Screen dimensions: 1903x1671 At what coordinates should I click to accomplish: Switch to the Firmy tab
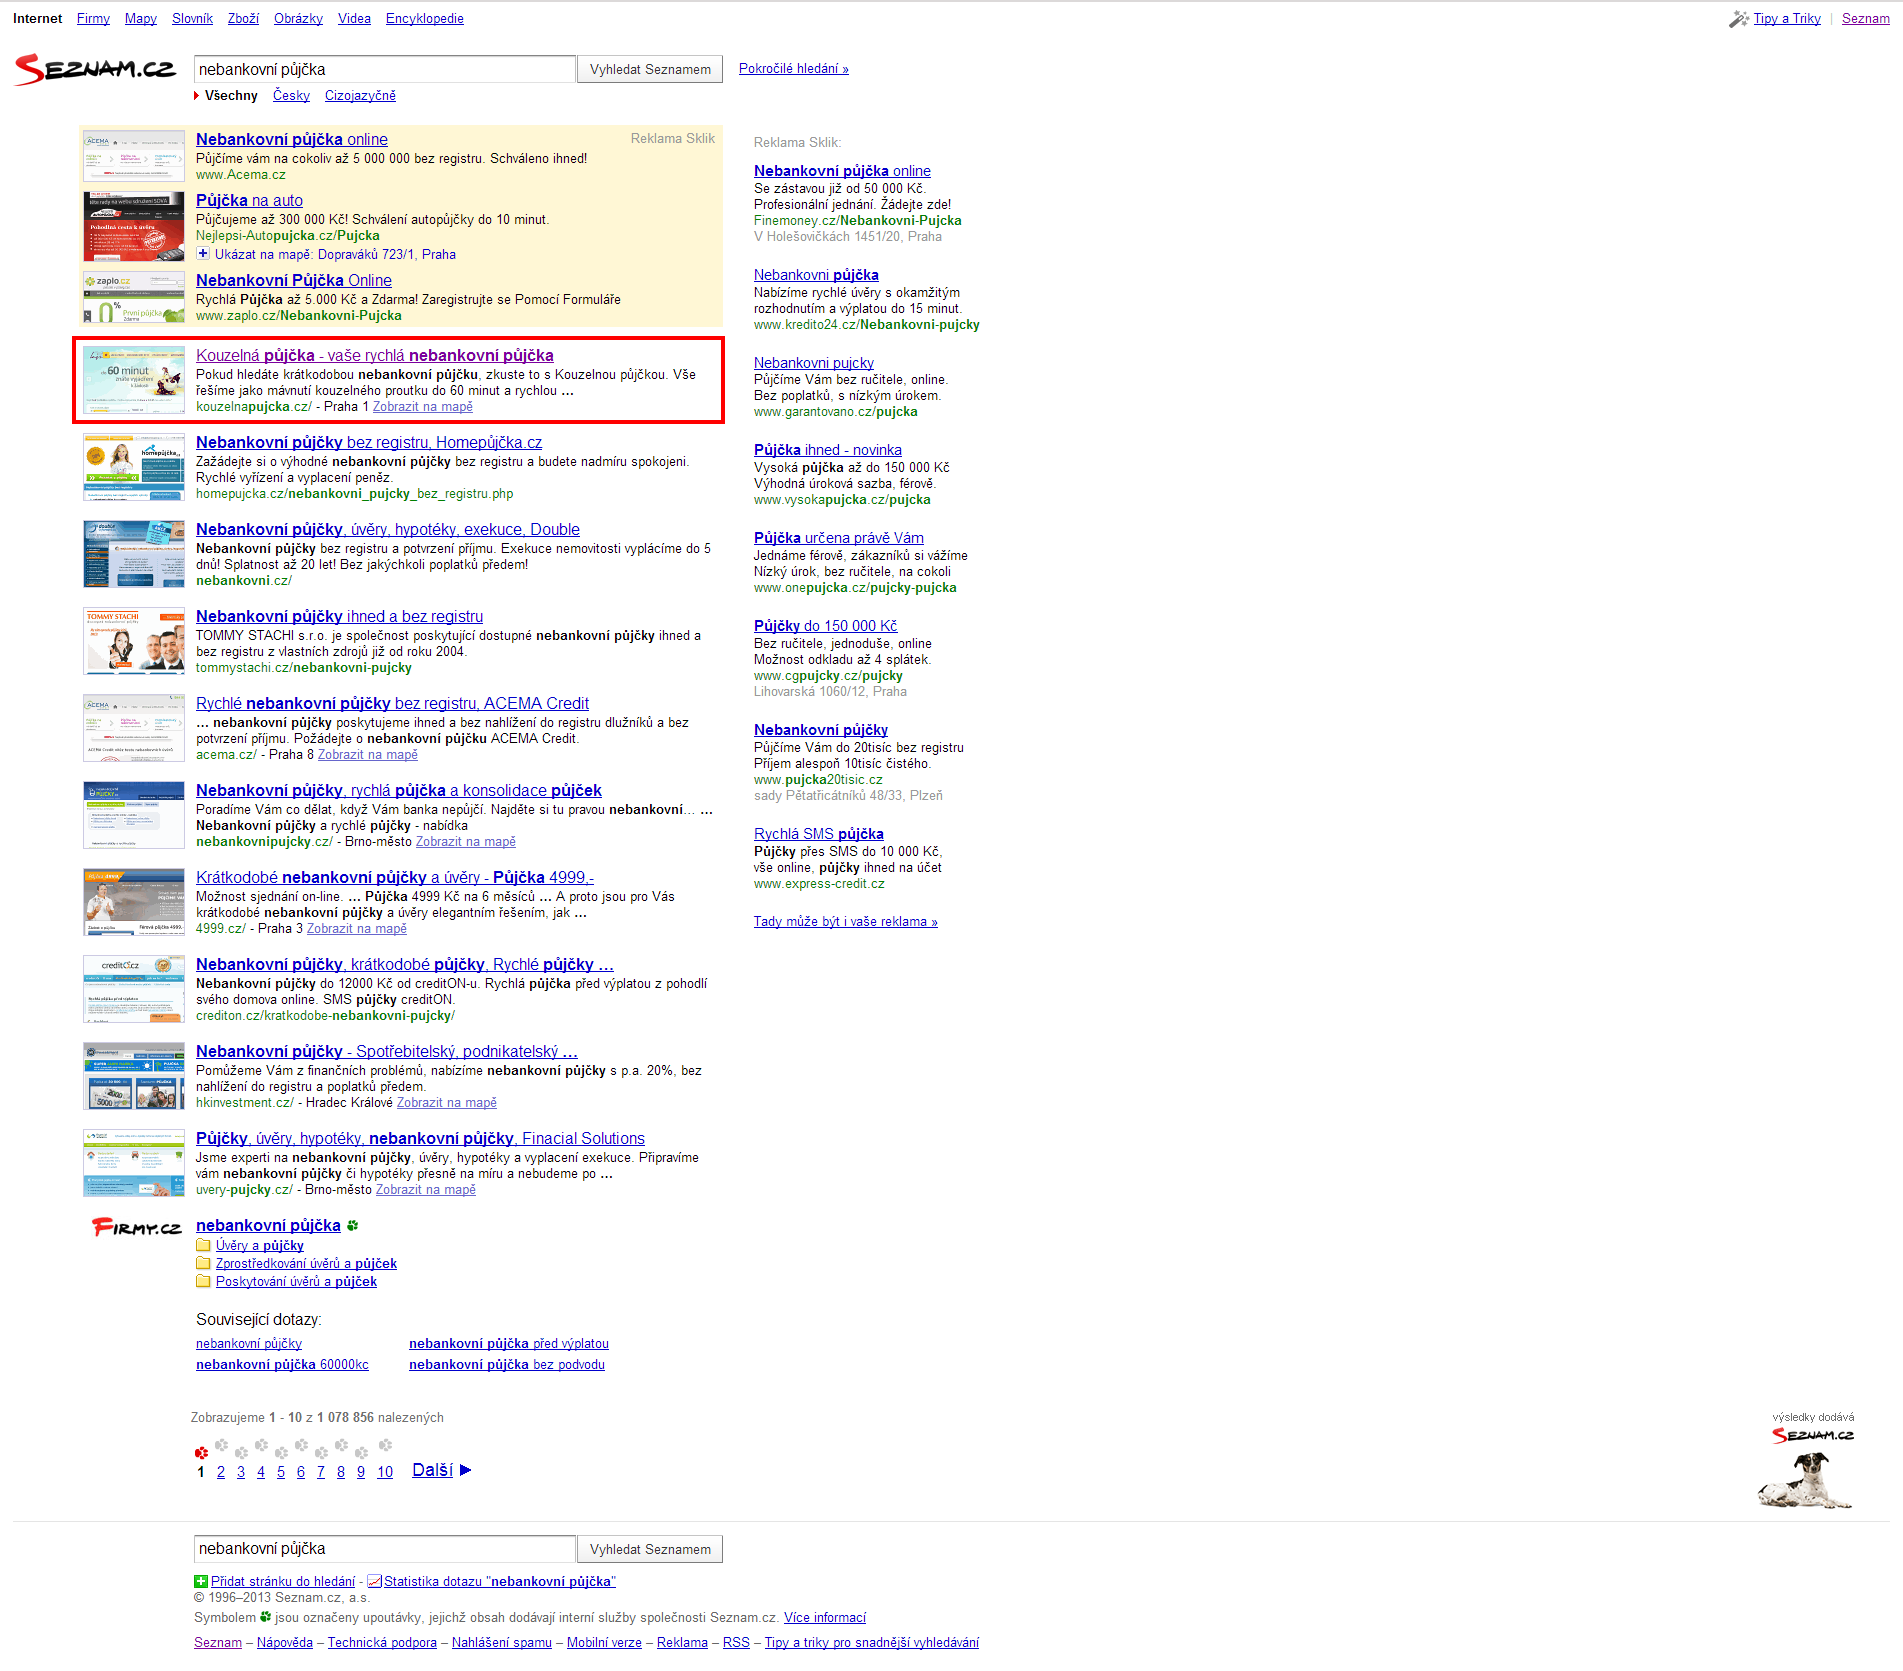tap(93, 19)
